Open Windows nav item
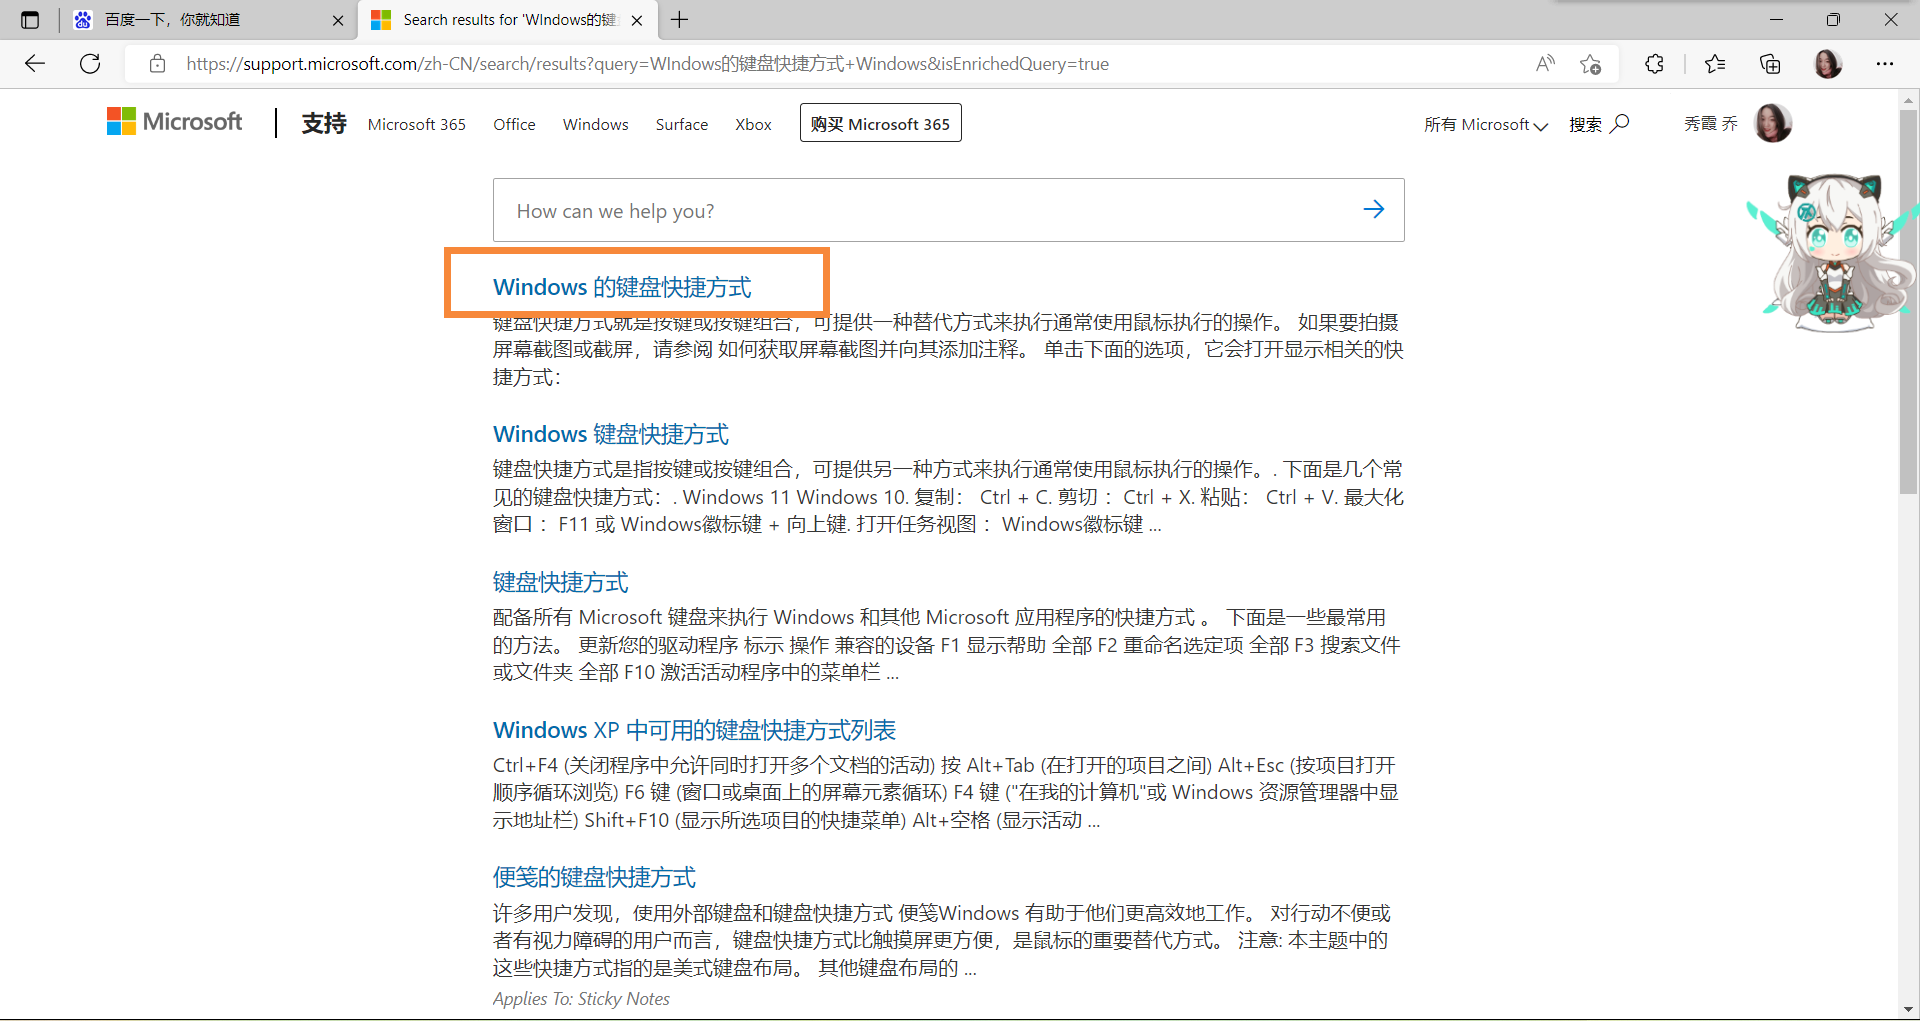Image resolution: width=1920 pixels, height=1021 pixels. [596, 124]
